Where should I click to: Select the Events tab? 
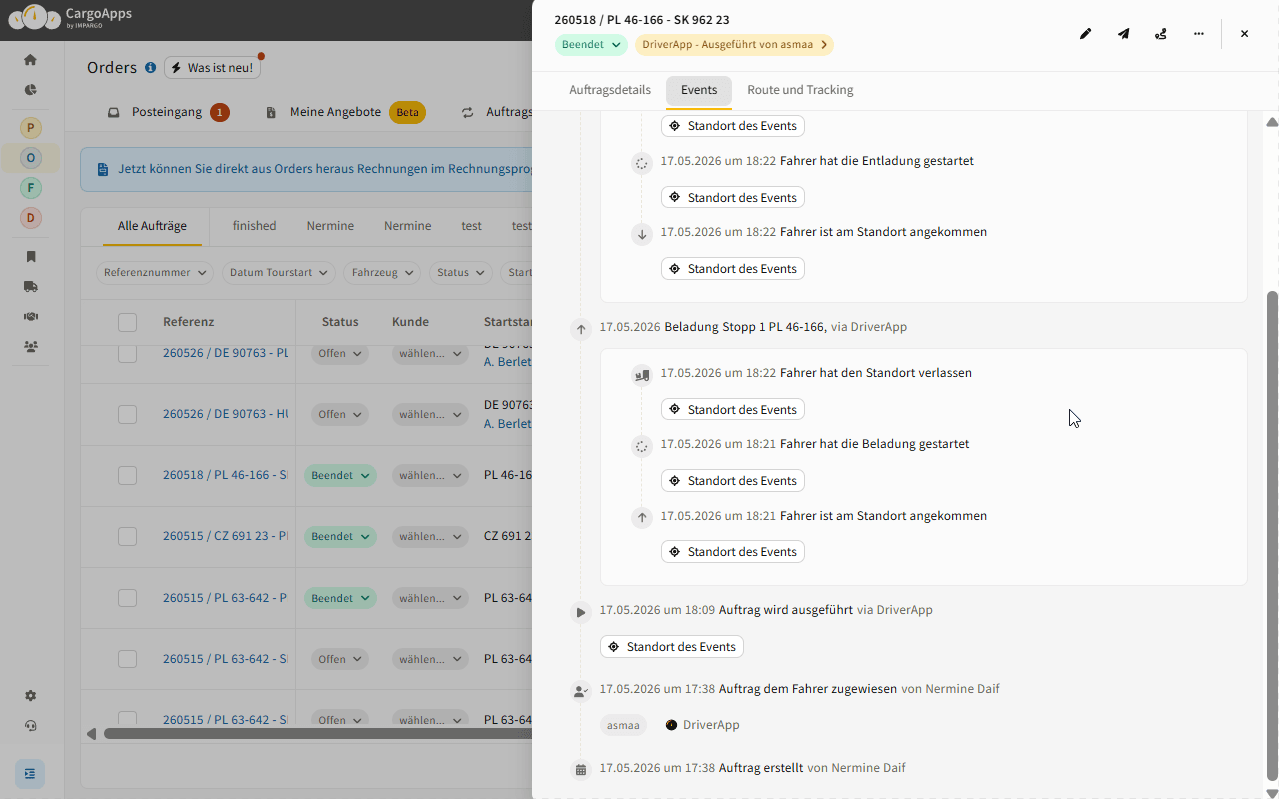[x=699, y=90]
